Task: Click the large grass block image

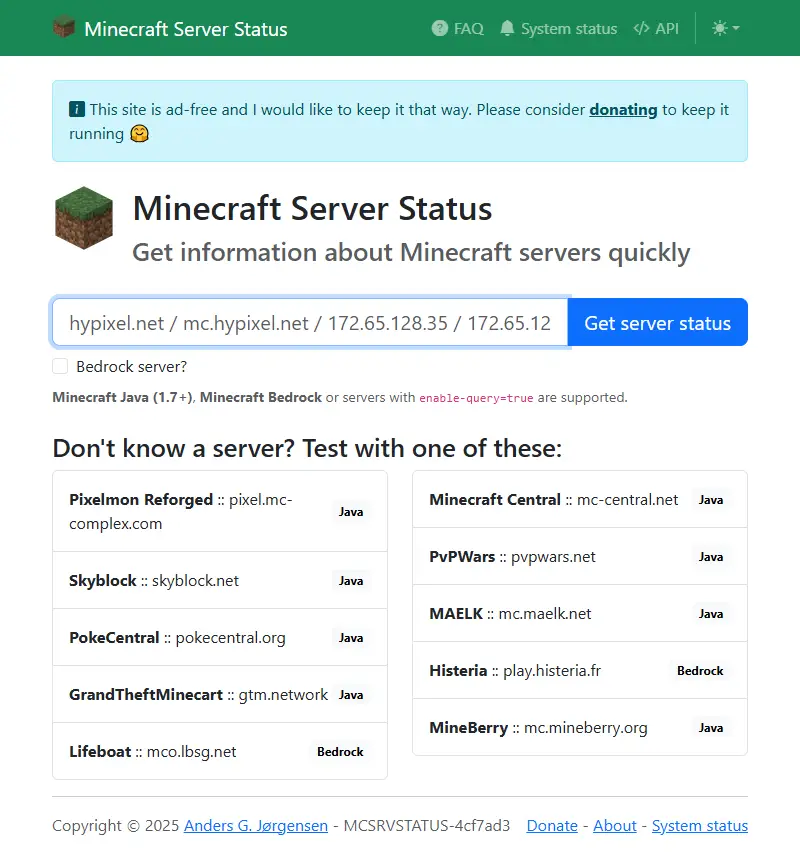Action: [x=84, y=218]
